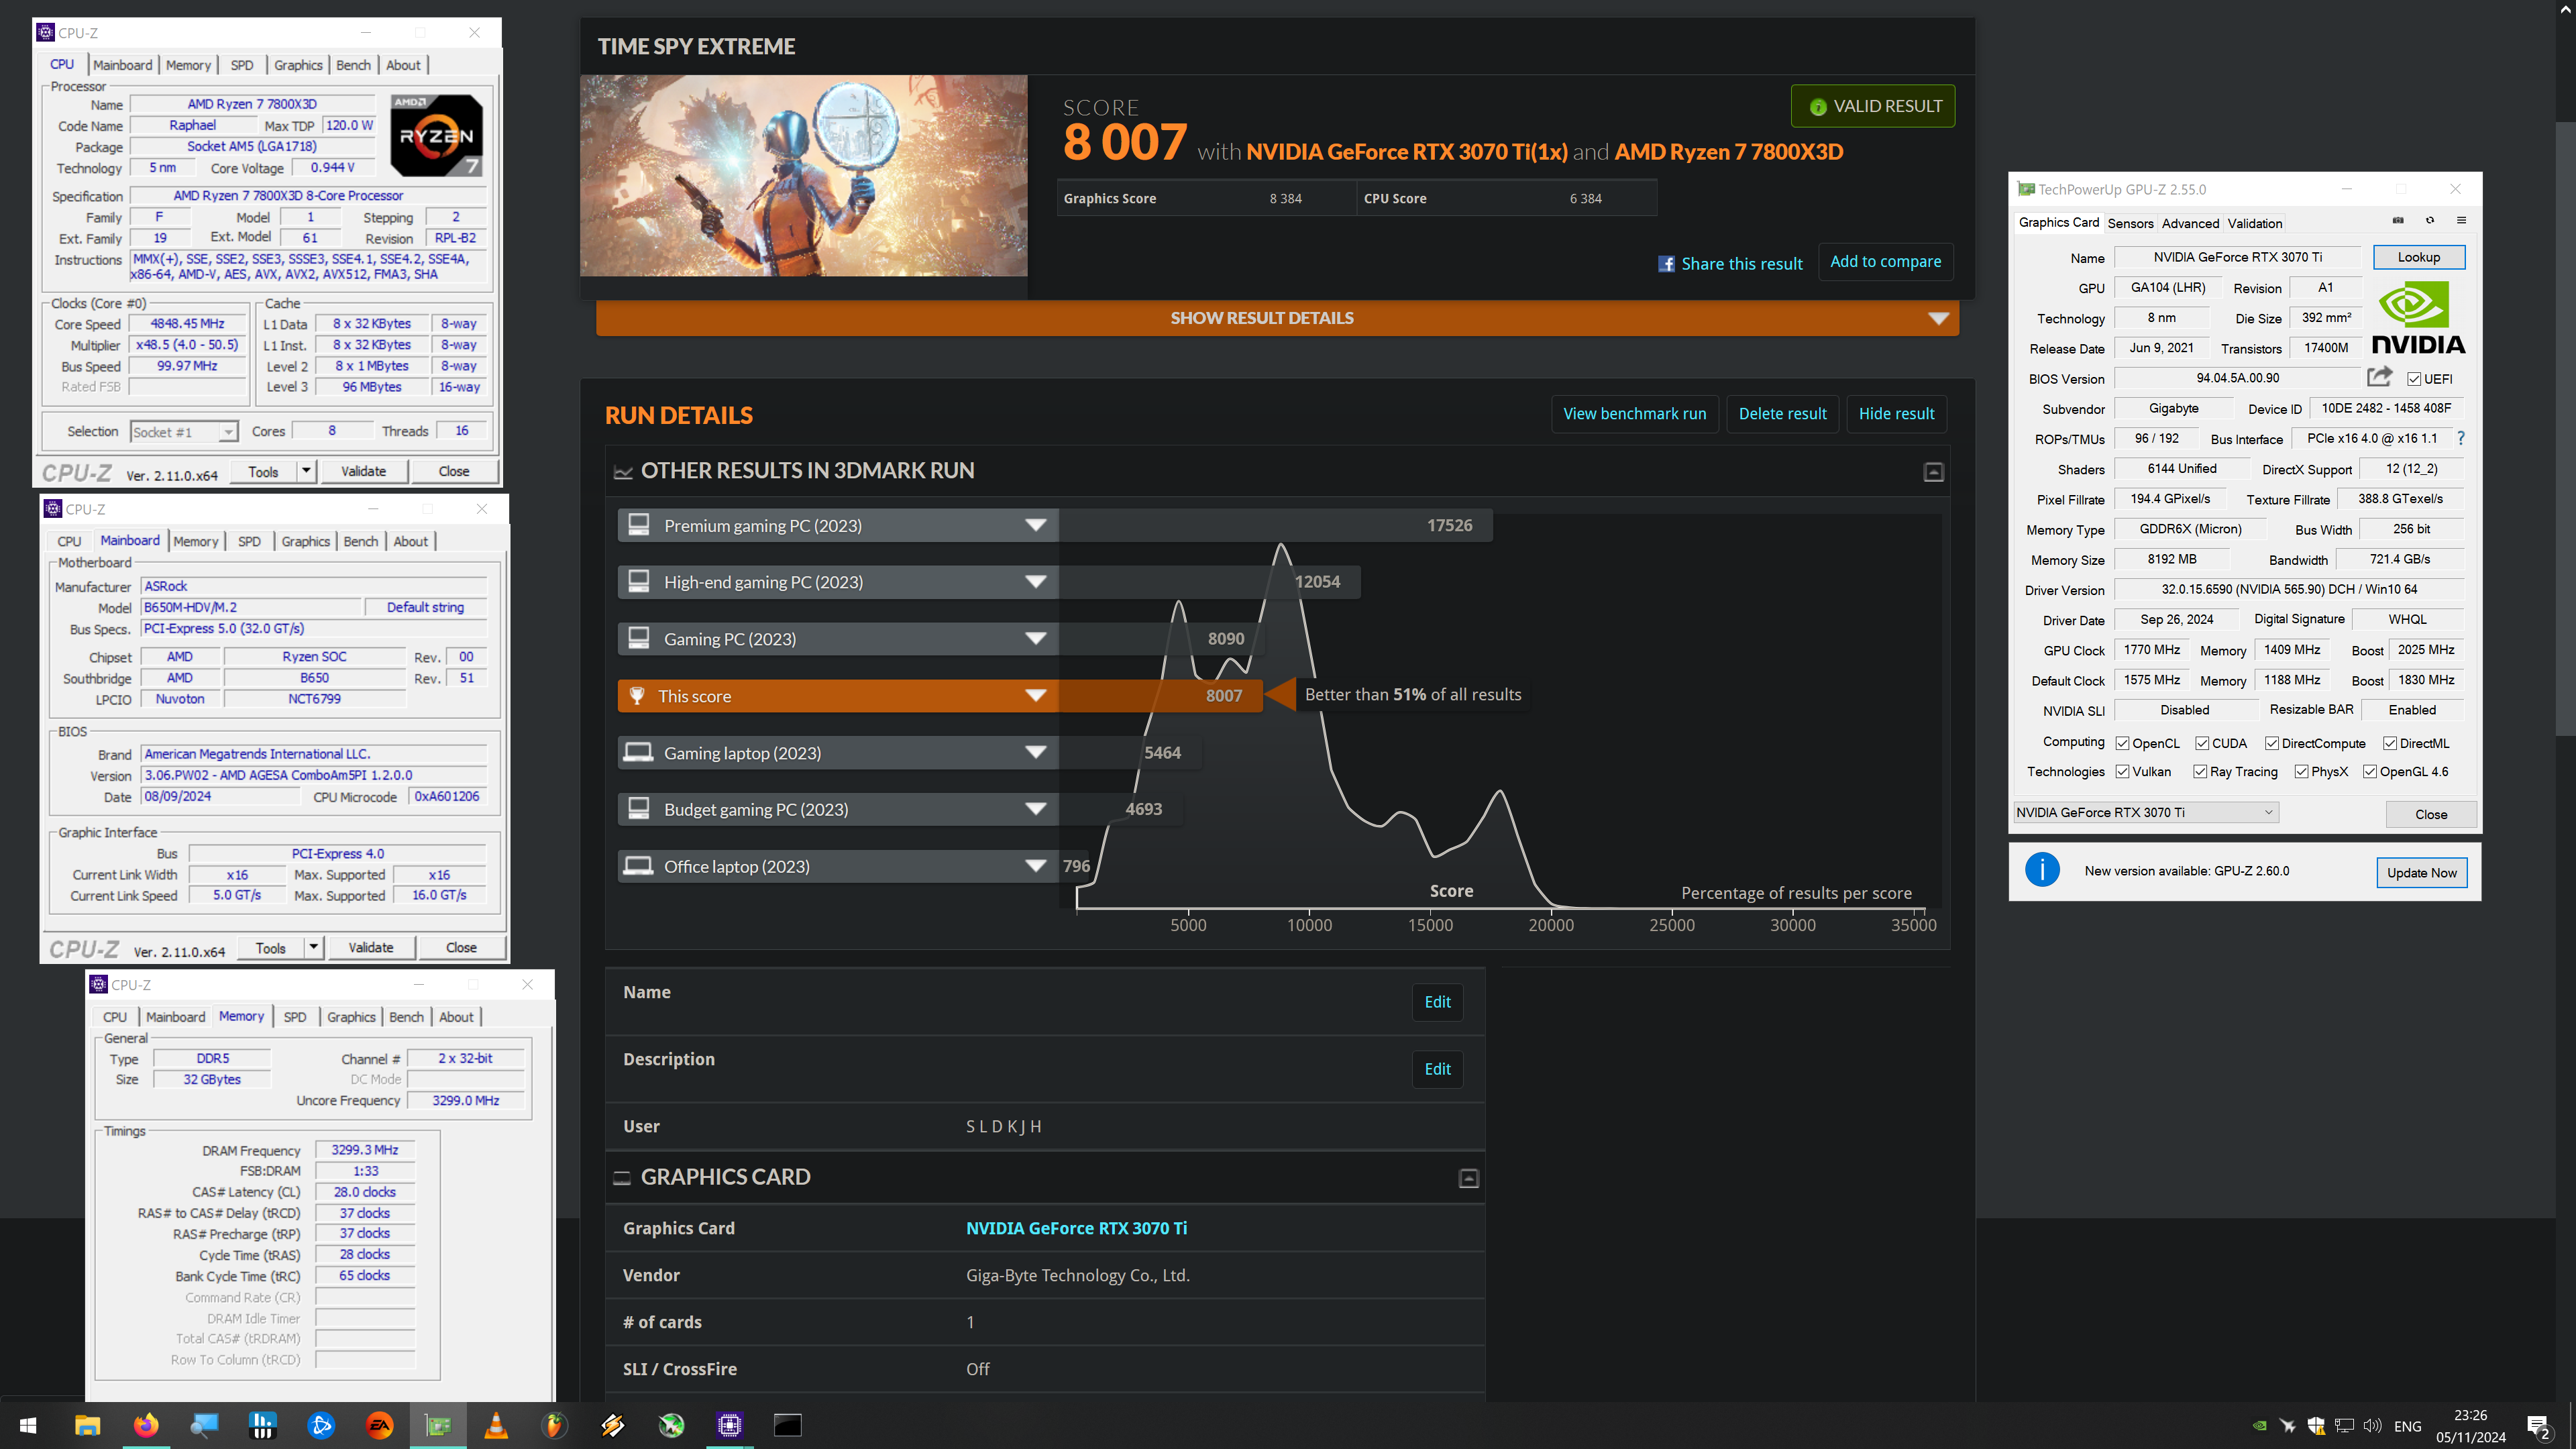This screenshot has width=2576, height=1449.
Task: Click the Time Spy Extreme benchmark thumbnail
Action: (x=803, y=175)
